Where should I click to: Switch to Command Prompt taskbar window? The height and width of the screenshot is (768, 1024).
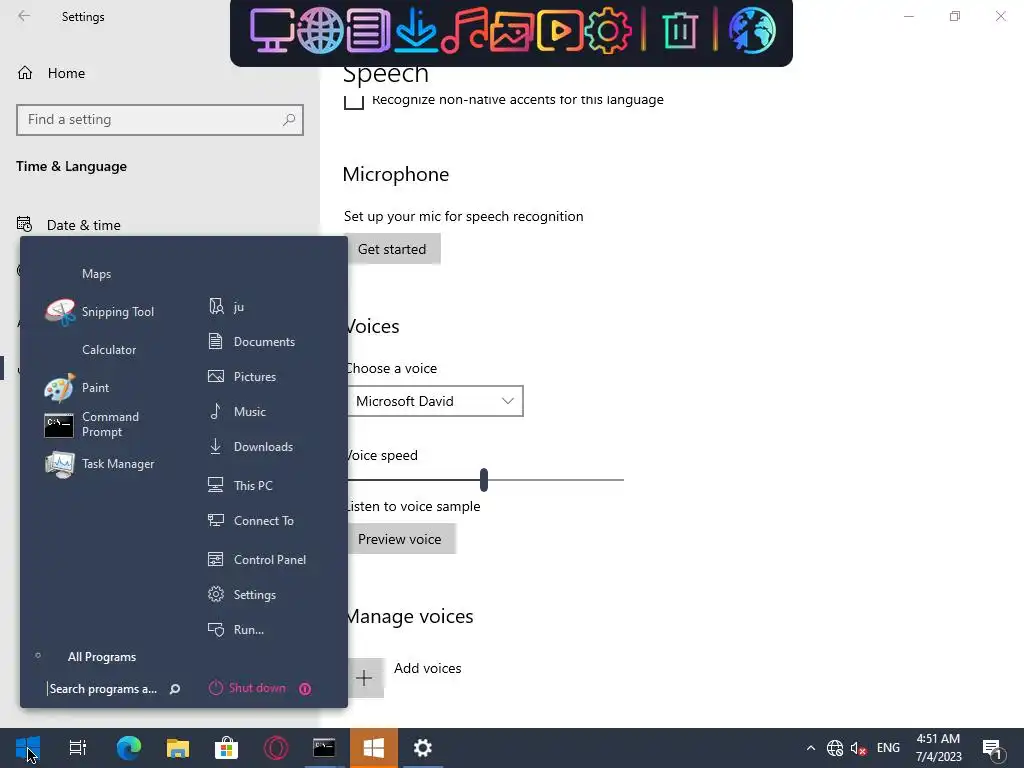[325, 748]
